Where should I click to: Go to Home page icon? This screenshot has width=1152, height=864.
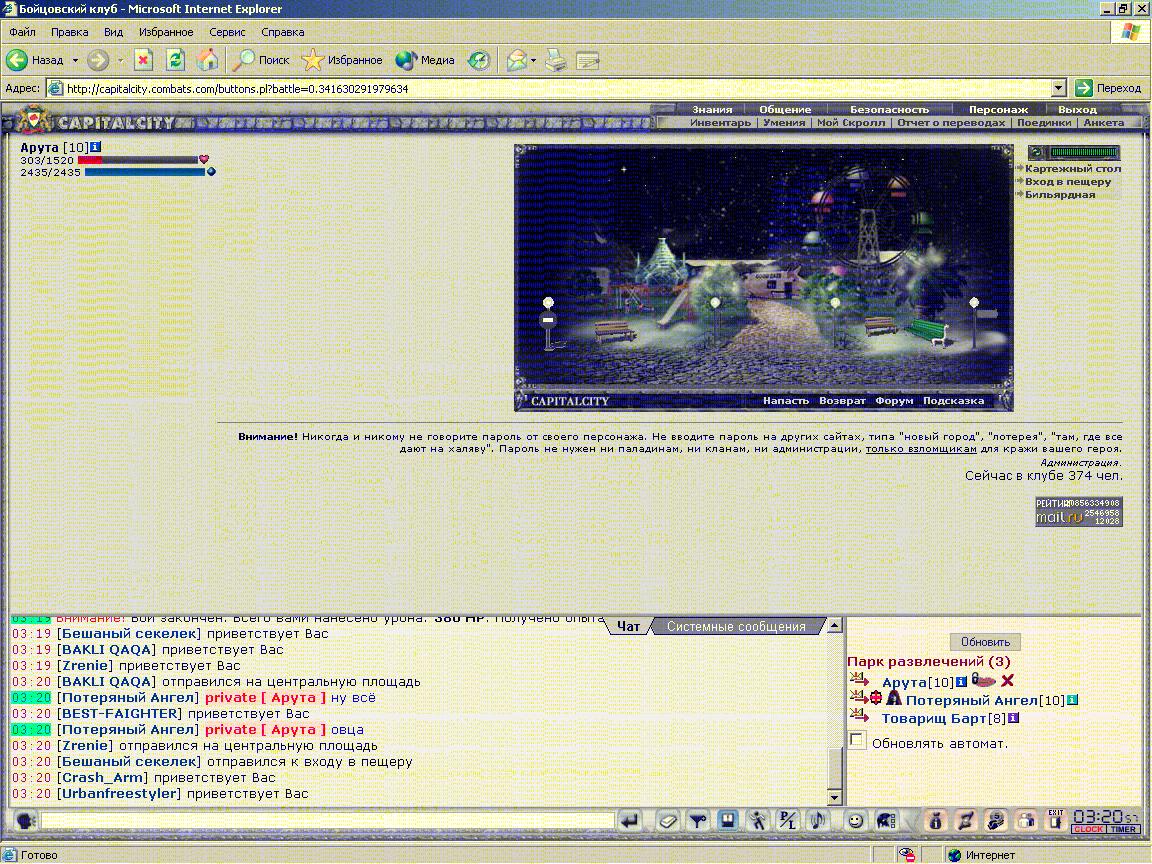coord(207,60)
